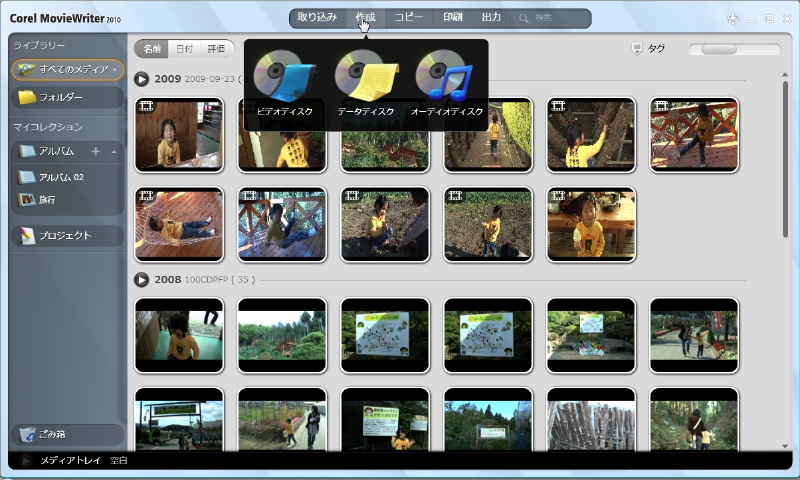Sort media by 日付 (date)
The width and height of the screenshot is (800, 480).
pos(184,48)
